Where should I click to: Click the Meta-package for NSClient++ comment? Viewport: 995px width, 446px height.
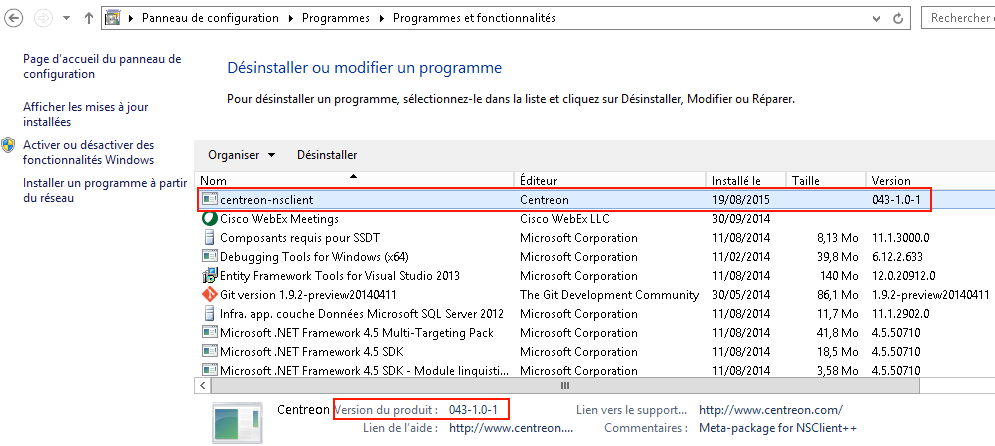(778, 428)
